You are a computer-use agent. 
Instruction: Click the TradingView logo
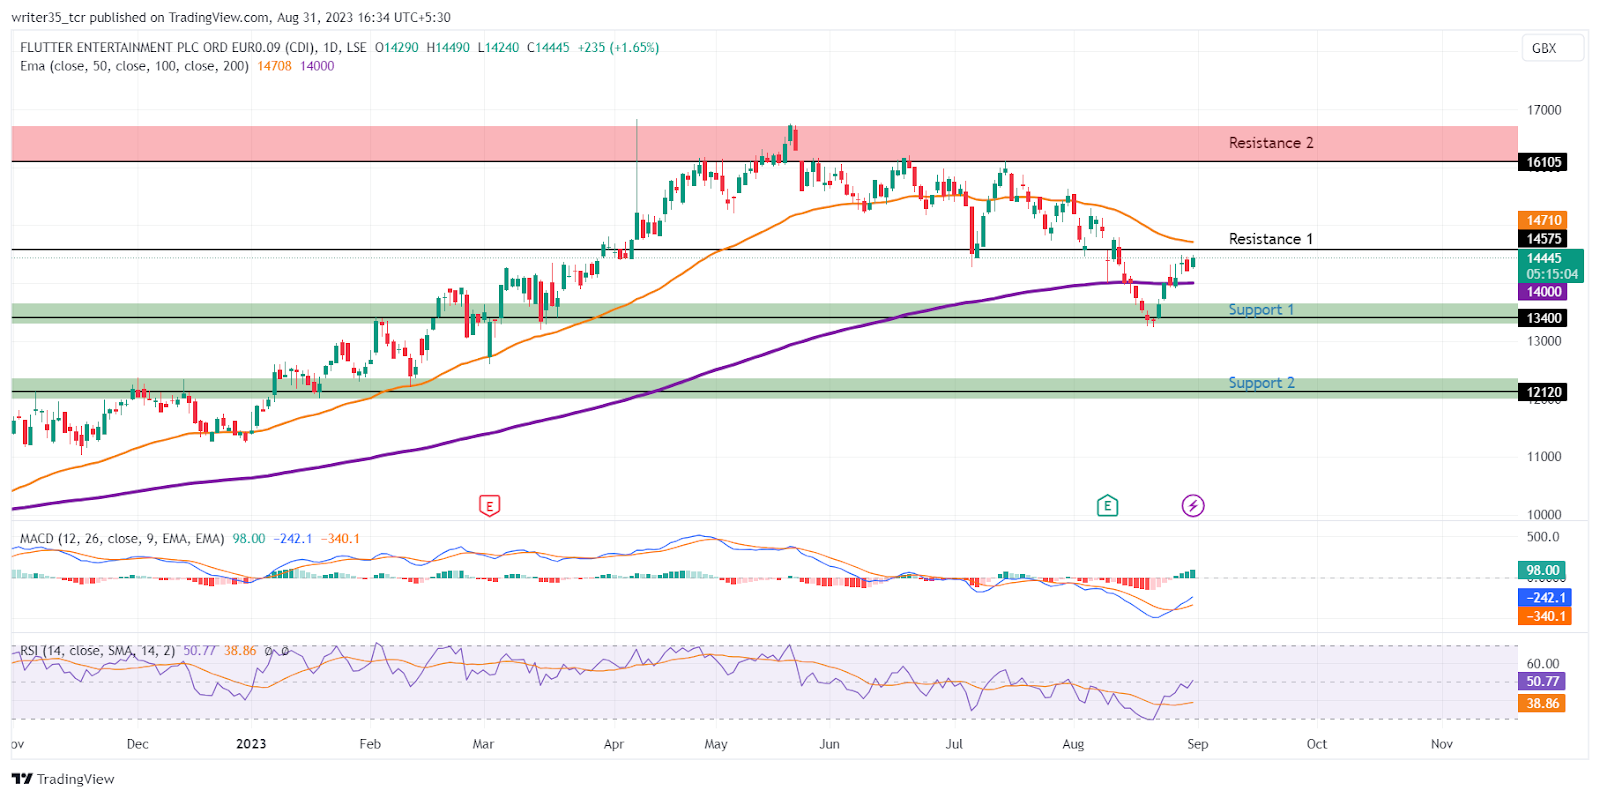point(22,779)
